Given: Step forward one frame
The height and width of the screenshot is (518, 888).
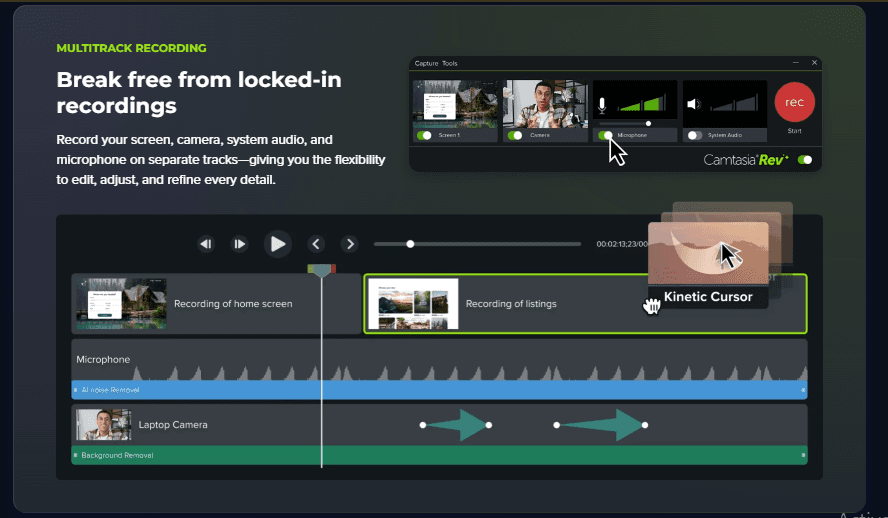Looking at the screenshot, I should click(240, 244).
